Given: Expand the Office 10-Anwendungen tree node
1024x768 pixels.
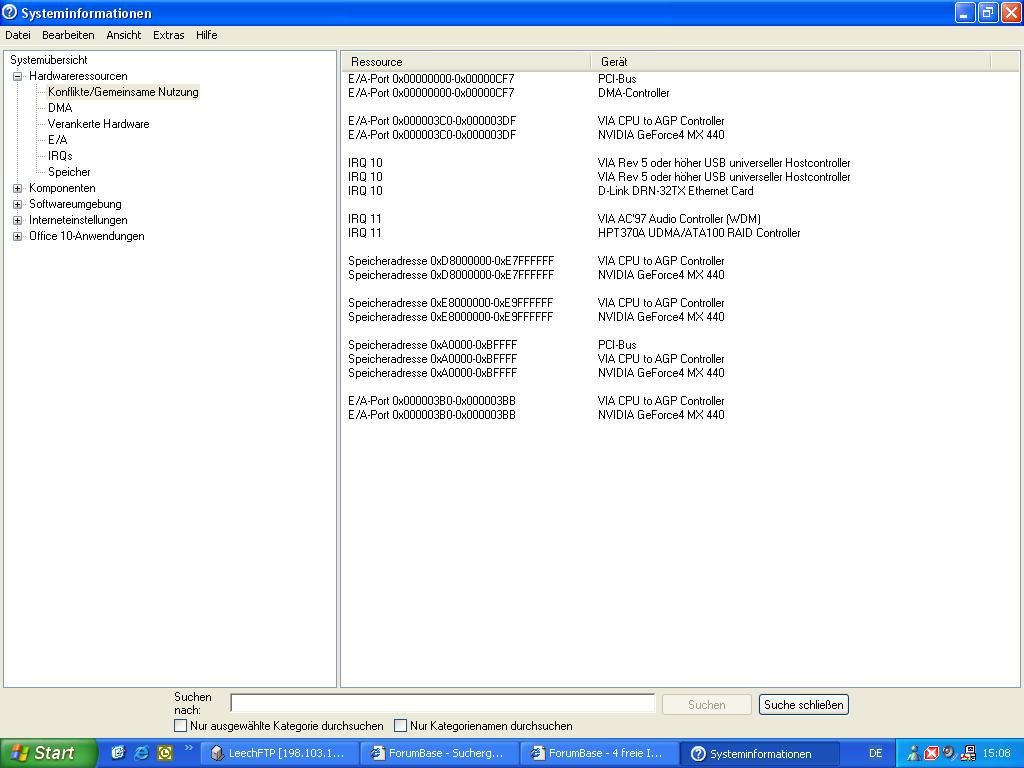Looking at the screenshot, I should tap(18, 236).
